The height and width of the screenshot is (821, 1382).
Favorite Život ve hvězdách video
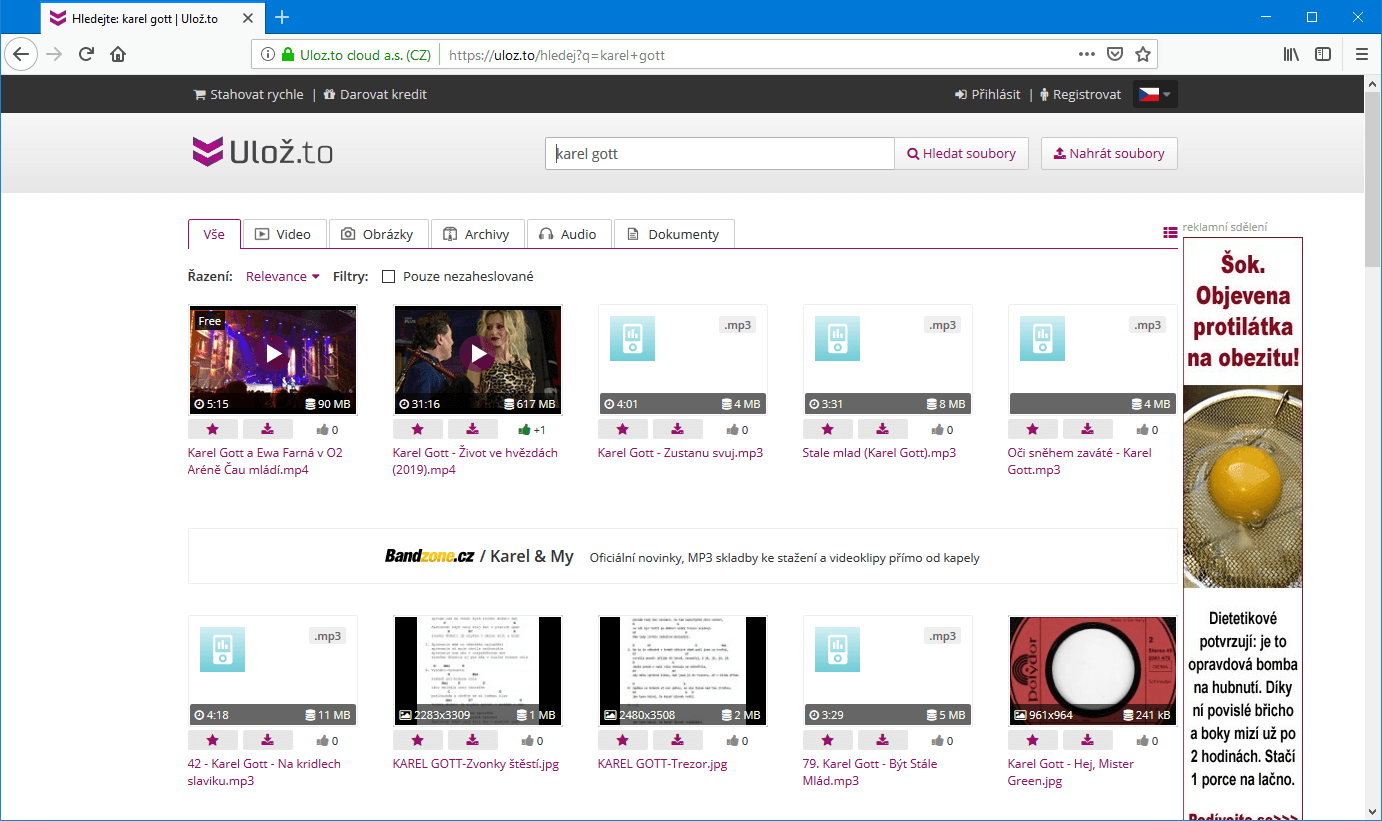[418, 429]
